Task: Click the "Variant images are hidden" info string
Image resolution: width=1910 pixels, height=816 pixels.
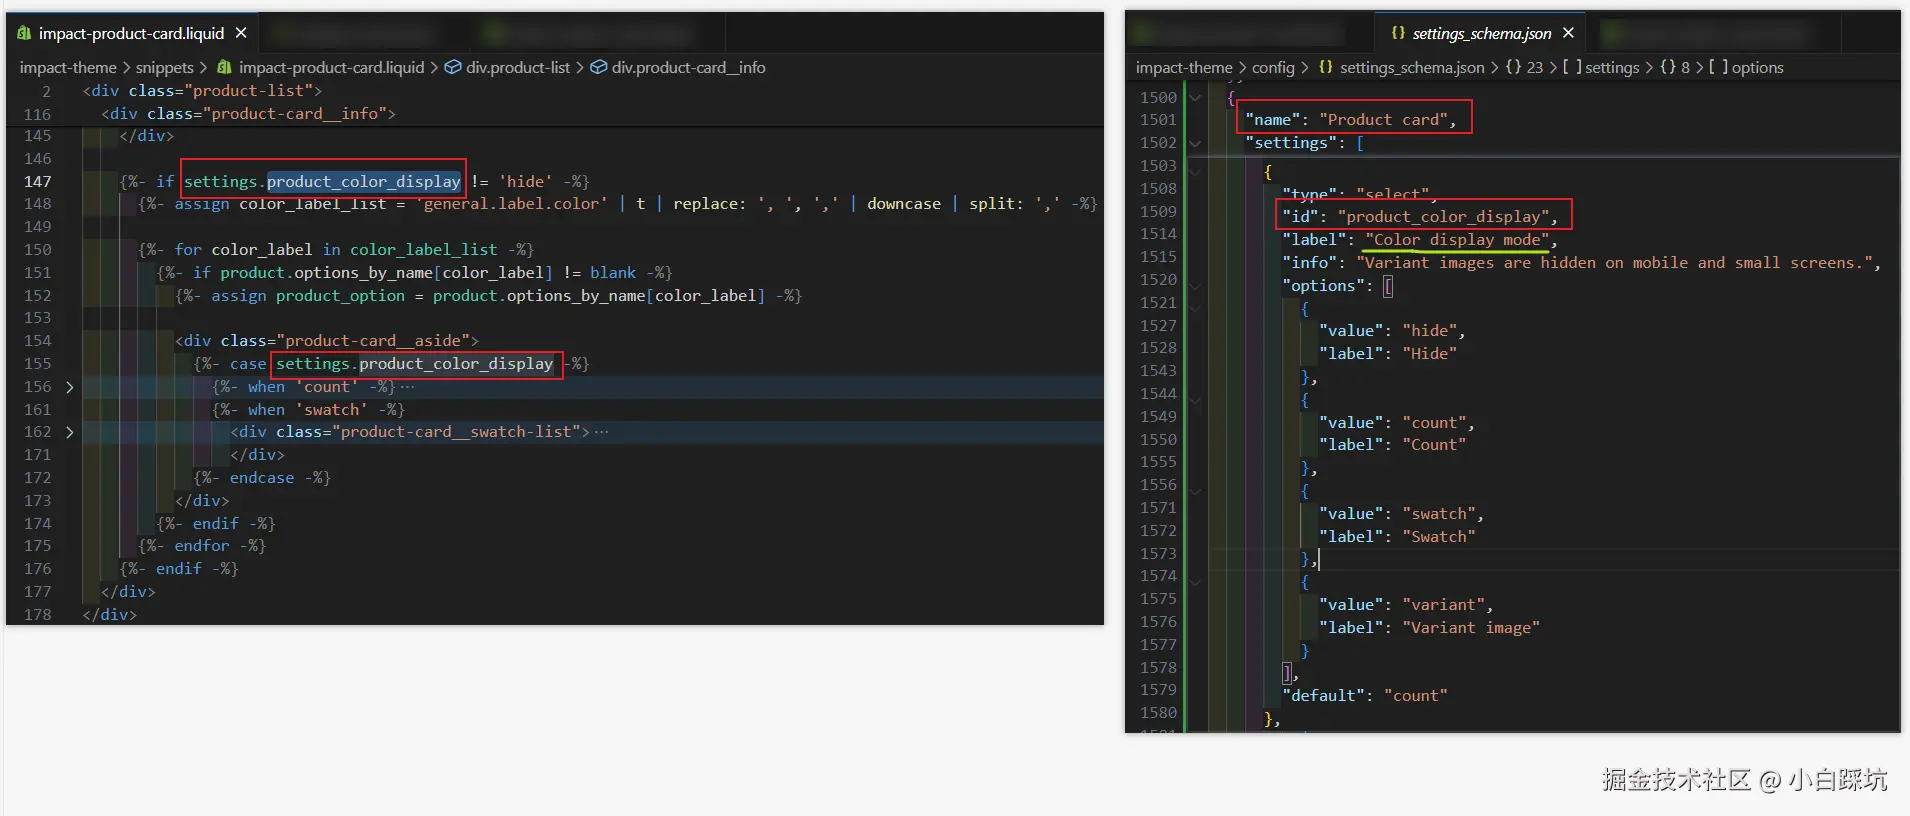Action: (x=1614, y=263)
